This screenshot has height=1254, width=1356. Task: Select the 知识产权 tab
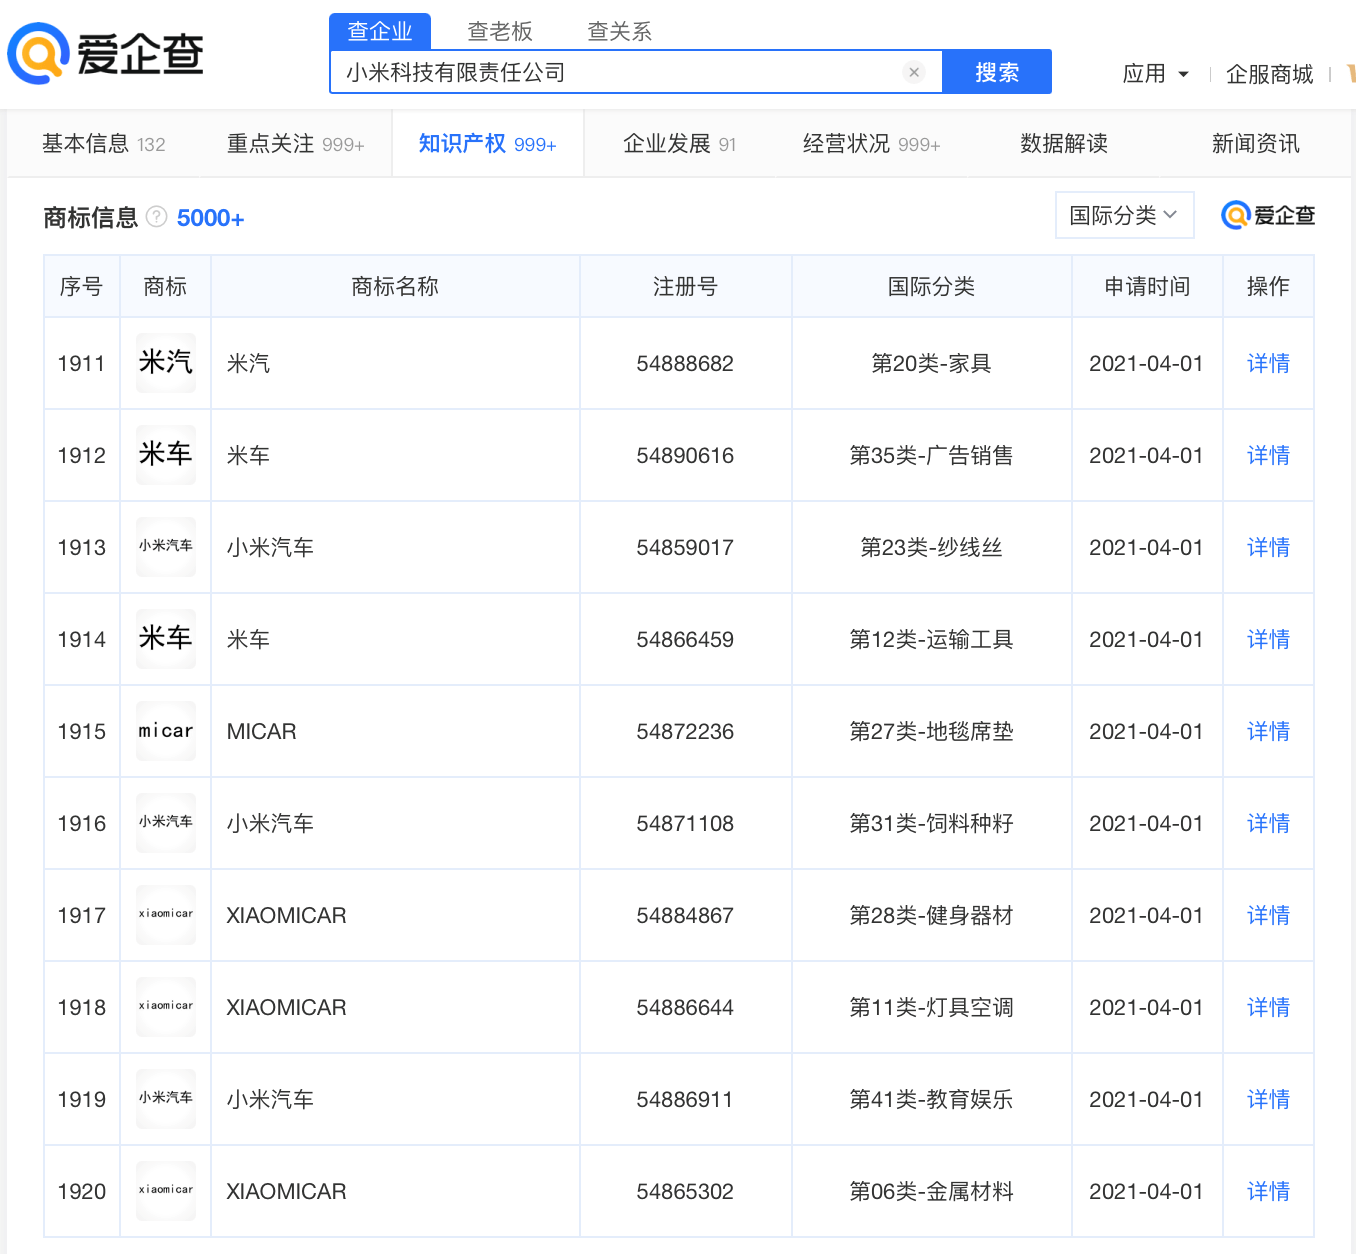tap(488, 144)
